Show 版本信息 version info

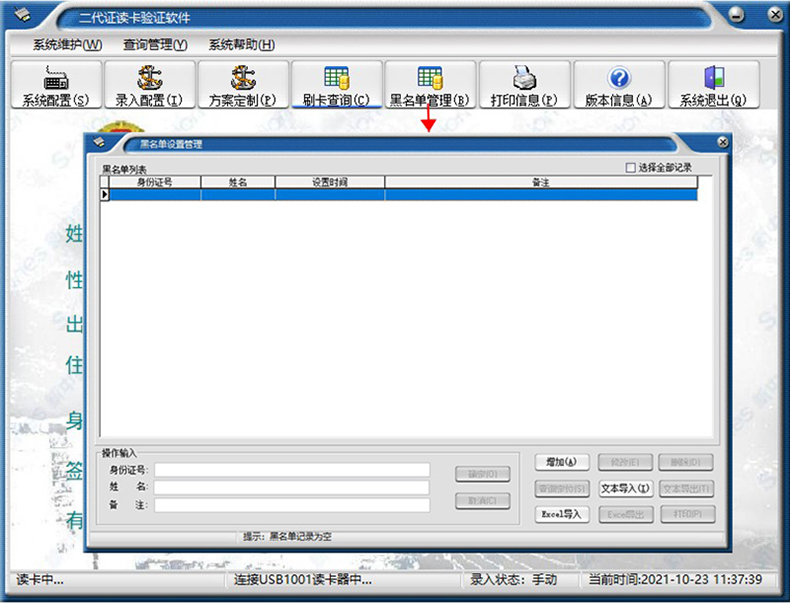[618, 85]
